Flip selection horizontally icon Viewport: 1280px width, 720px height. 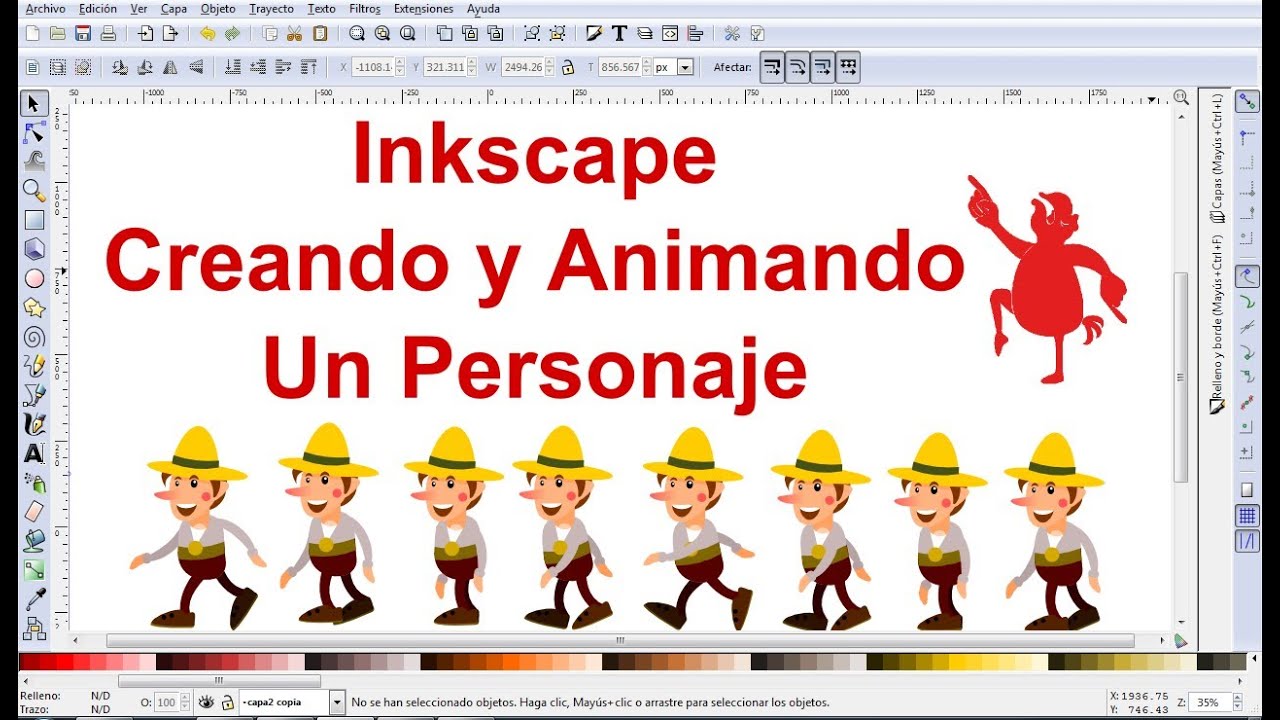click(170, 67)
